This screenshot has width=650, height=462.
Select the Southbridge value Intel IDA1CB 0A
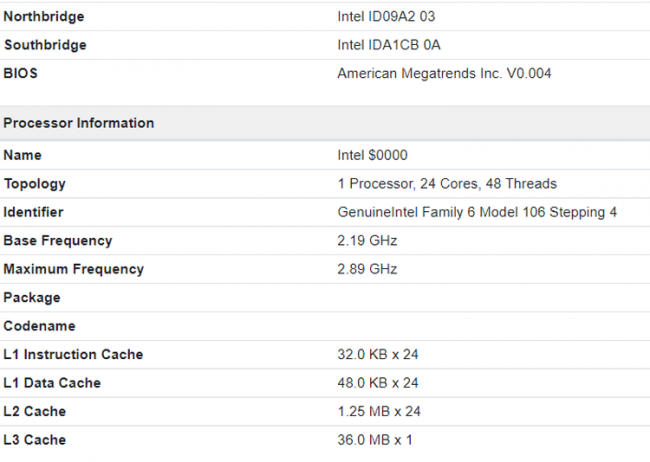(389, 45)
